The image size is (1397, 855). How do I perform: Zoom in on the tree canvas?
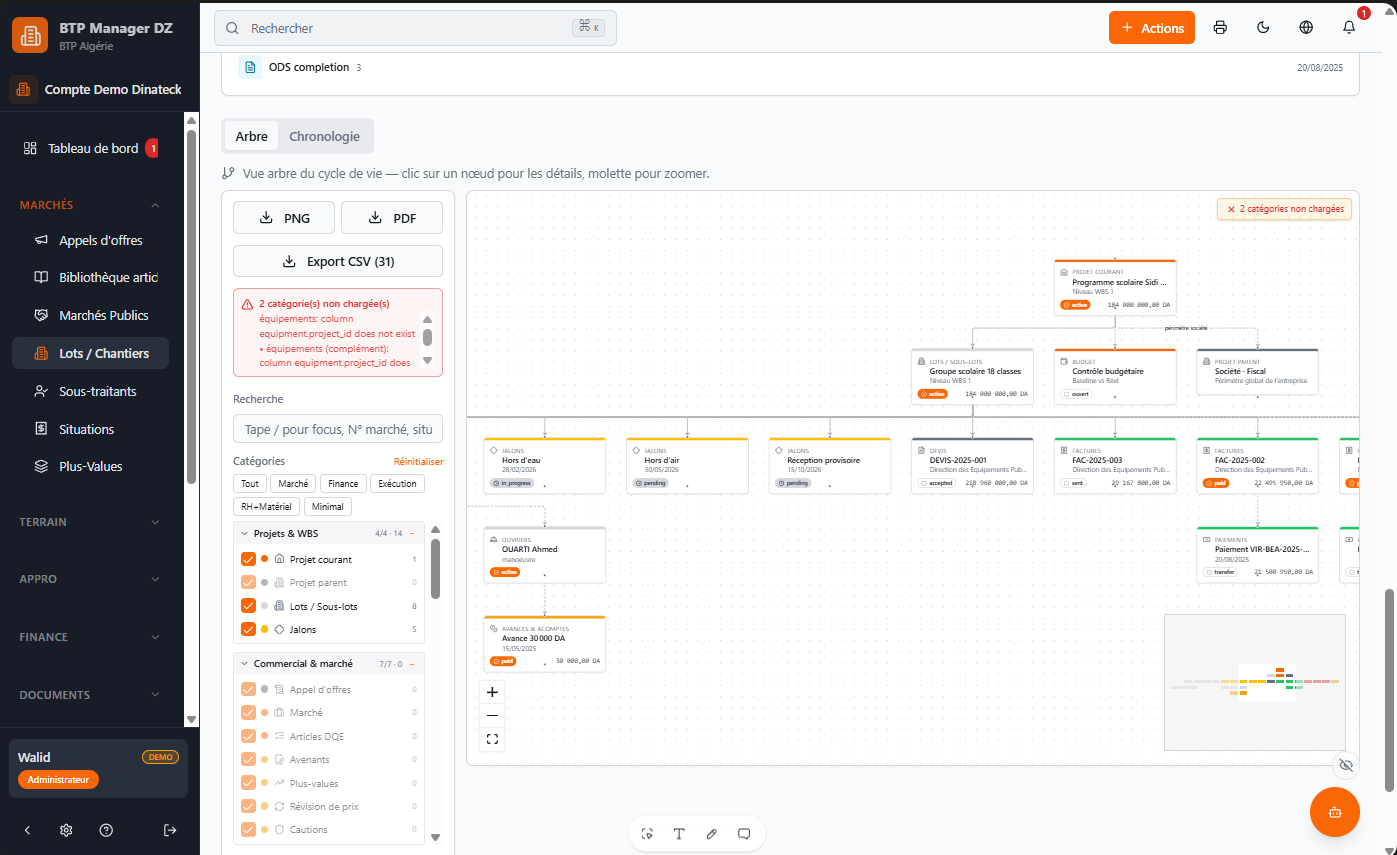click(x=491, y=692)
